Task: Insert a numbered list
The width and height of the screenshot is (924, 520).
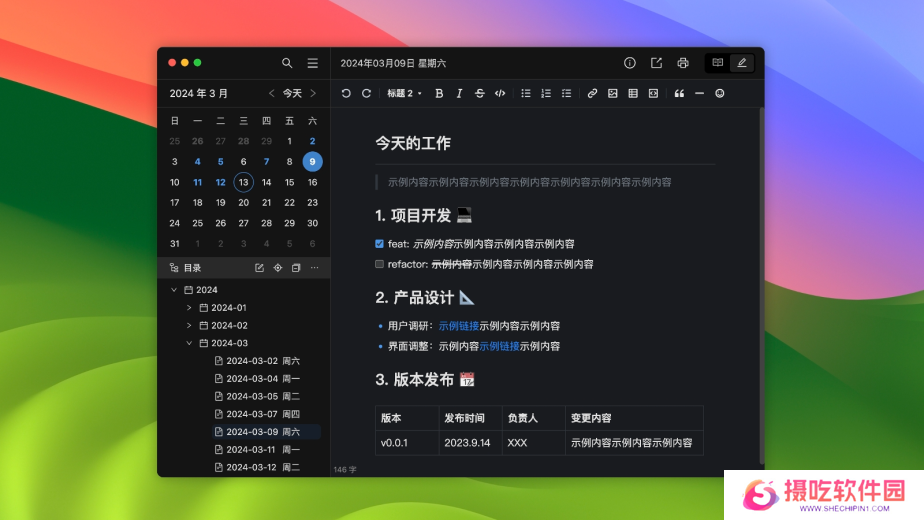Action: pos(546,93)
